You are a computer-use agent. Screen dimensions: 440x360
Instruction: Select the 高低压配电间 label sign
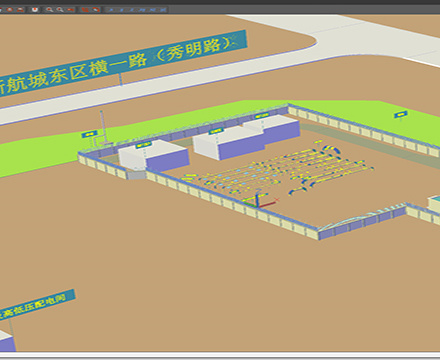click(37, 305)
